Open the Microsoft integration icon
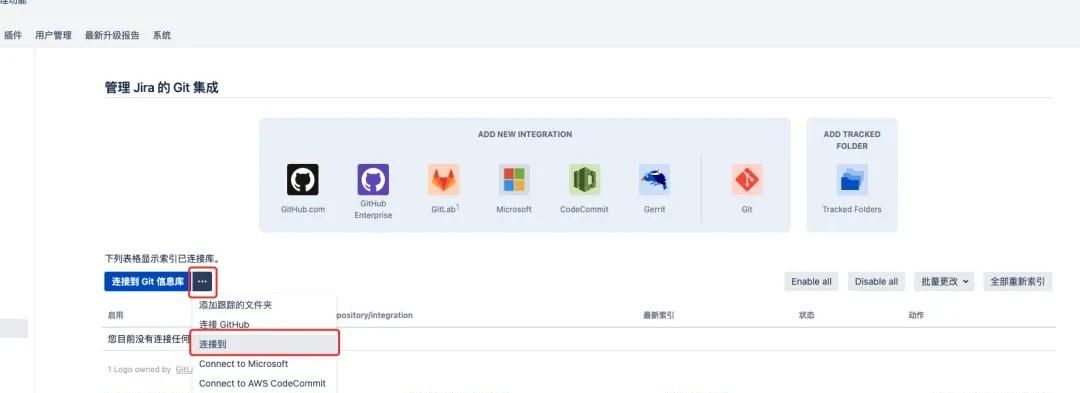 [x=514, y=180]
